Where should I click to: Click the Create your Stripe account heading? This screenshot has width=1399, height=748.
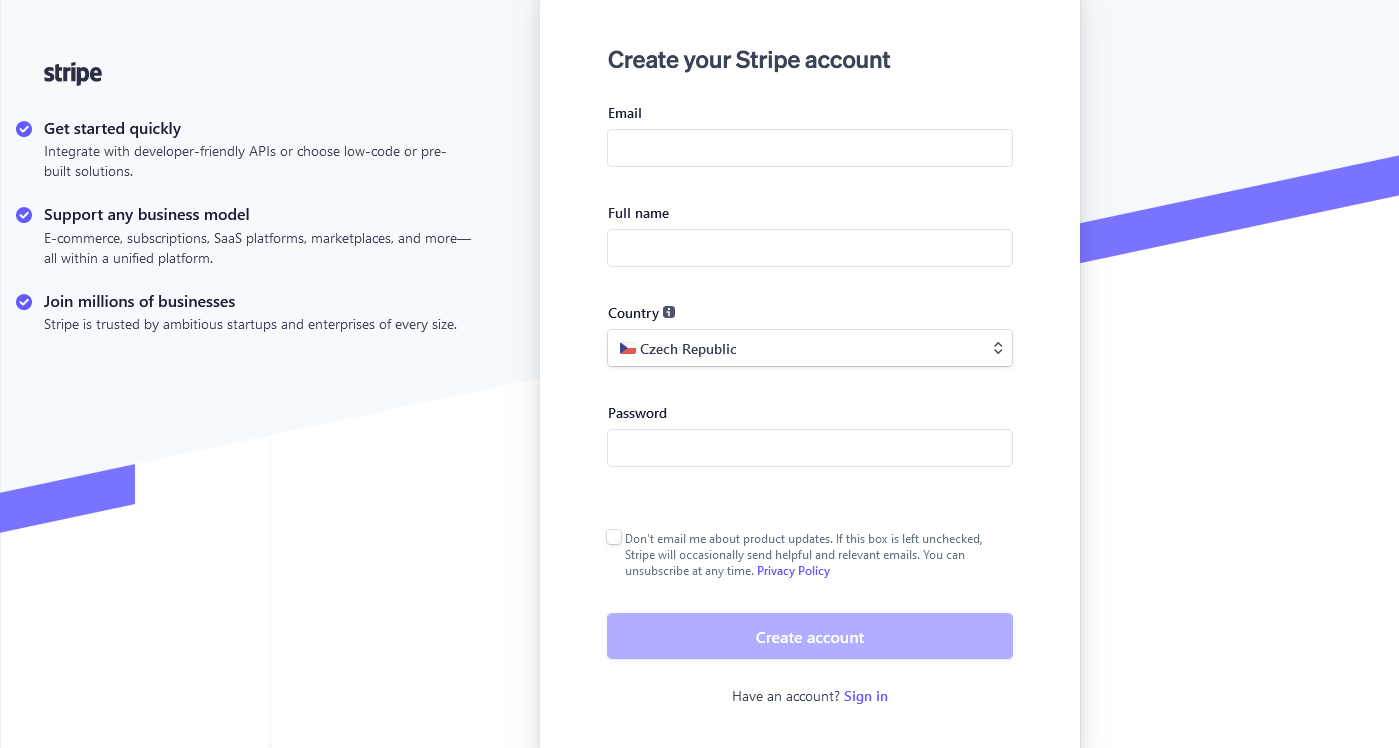749,60
